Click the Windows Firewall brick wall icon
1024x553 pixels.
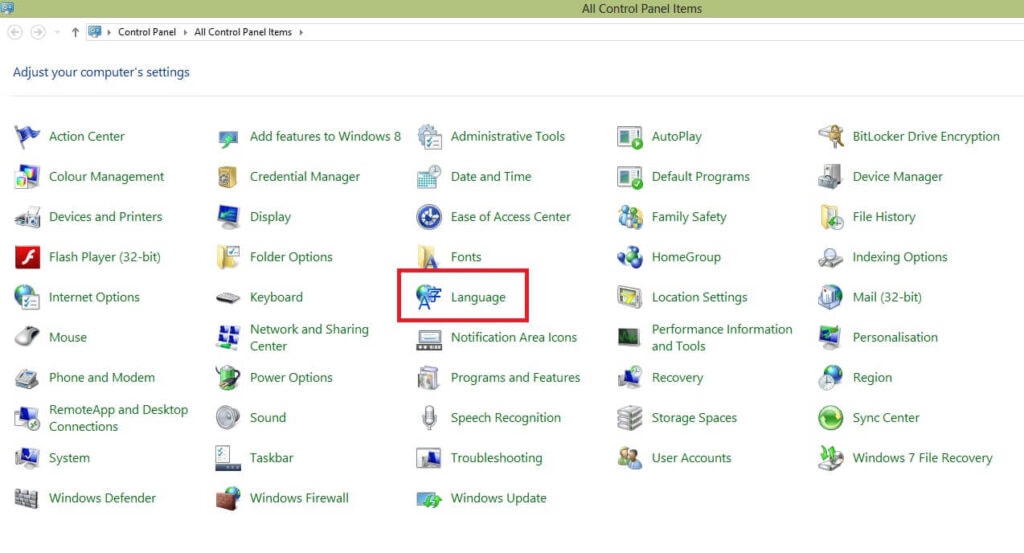228,498
